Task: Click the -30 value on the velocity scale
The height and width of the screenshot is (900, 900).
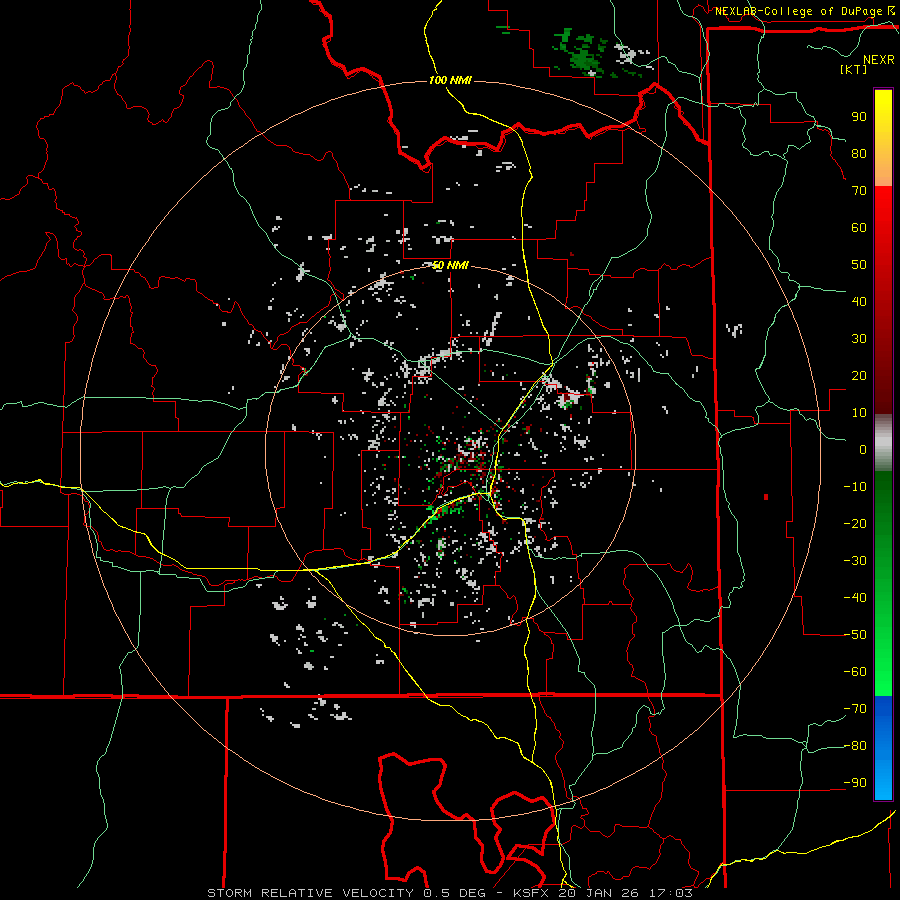Action: [x=855, y=561]
